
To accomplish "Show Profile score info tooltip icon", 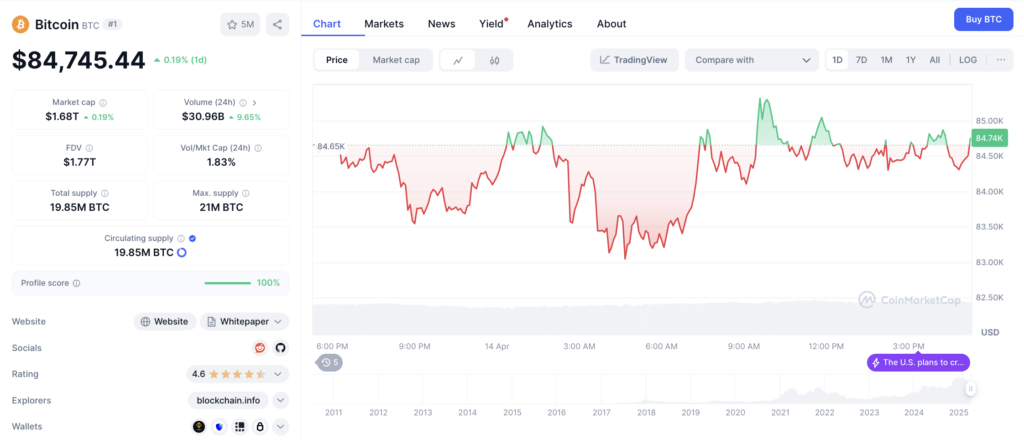I will [76, 283].
